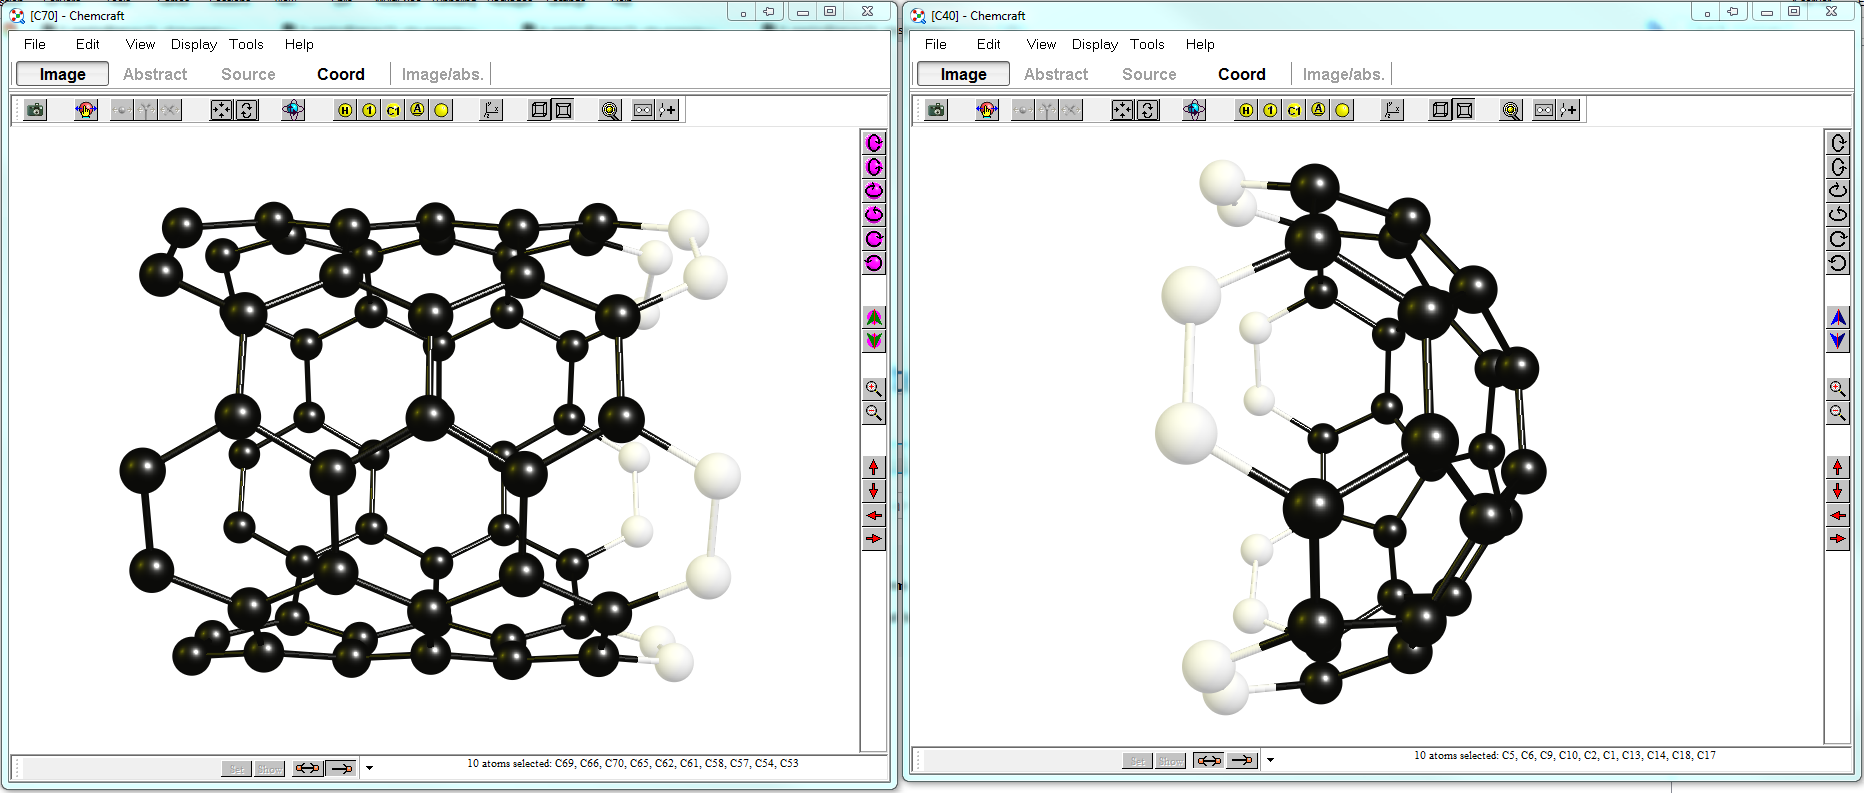Open the File menu in C70 window

click(35, 44)
